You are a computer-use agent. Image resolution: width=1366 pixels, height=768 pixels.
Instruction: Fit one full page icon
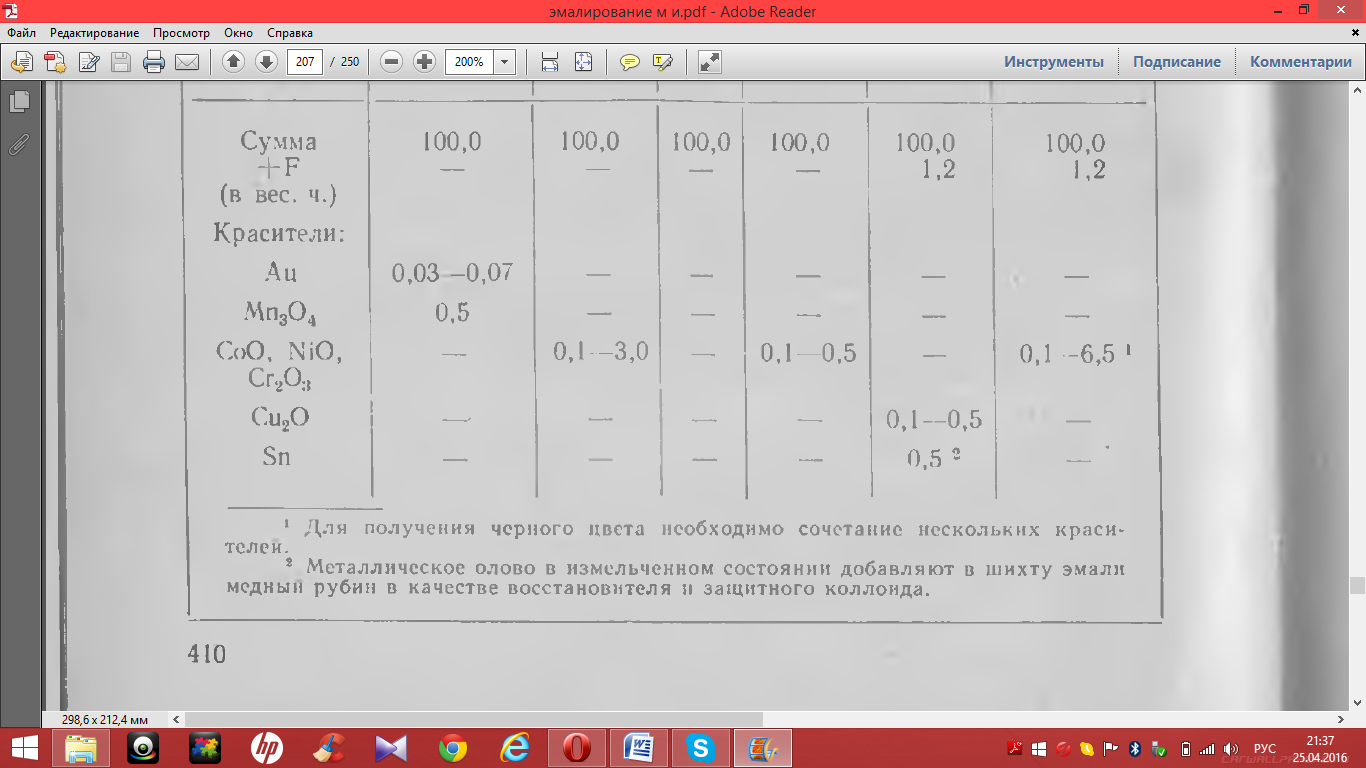click(x=584, y=62)
